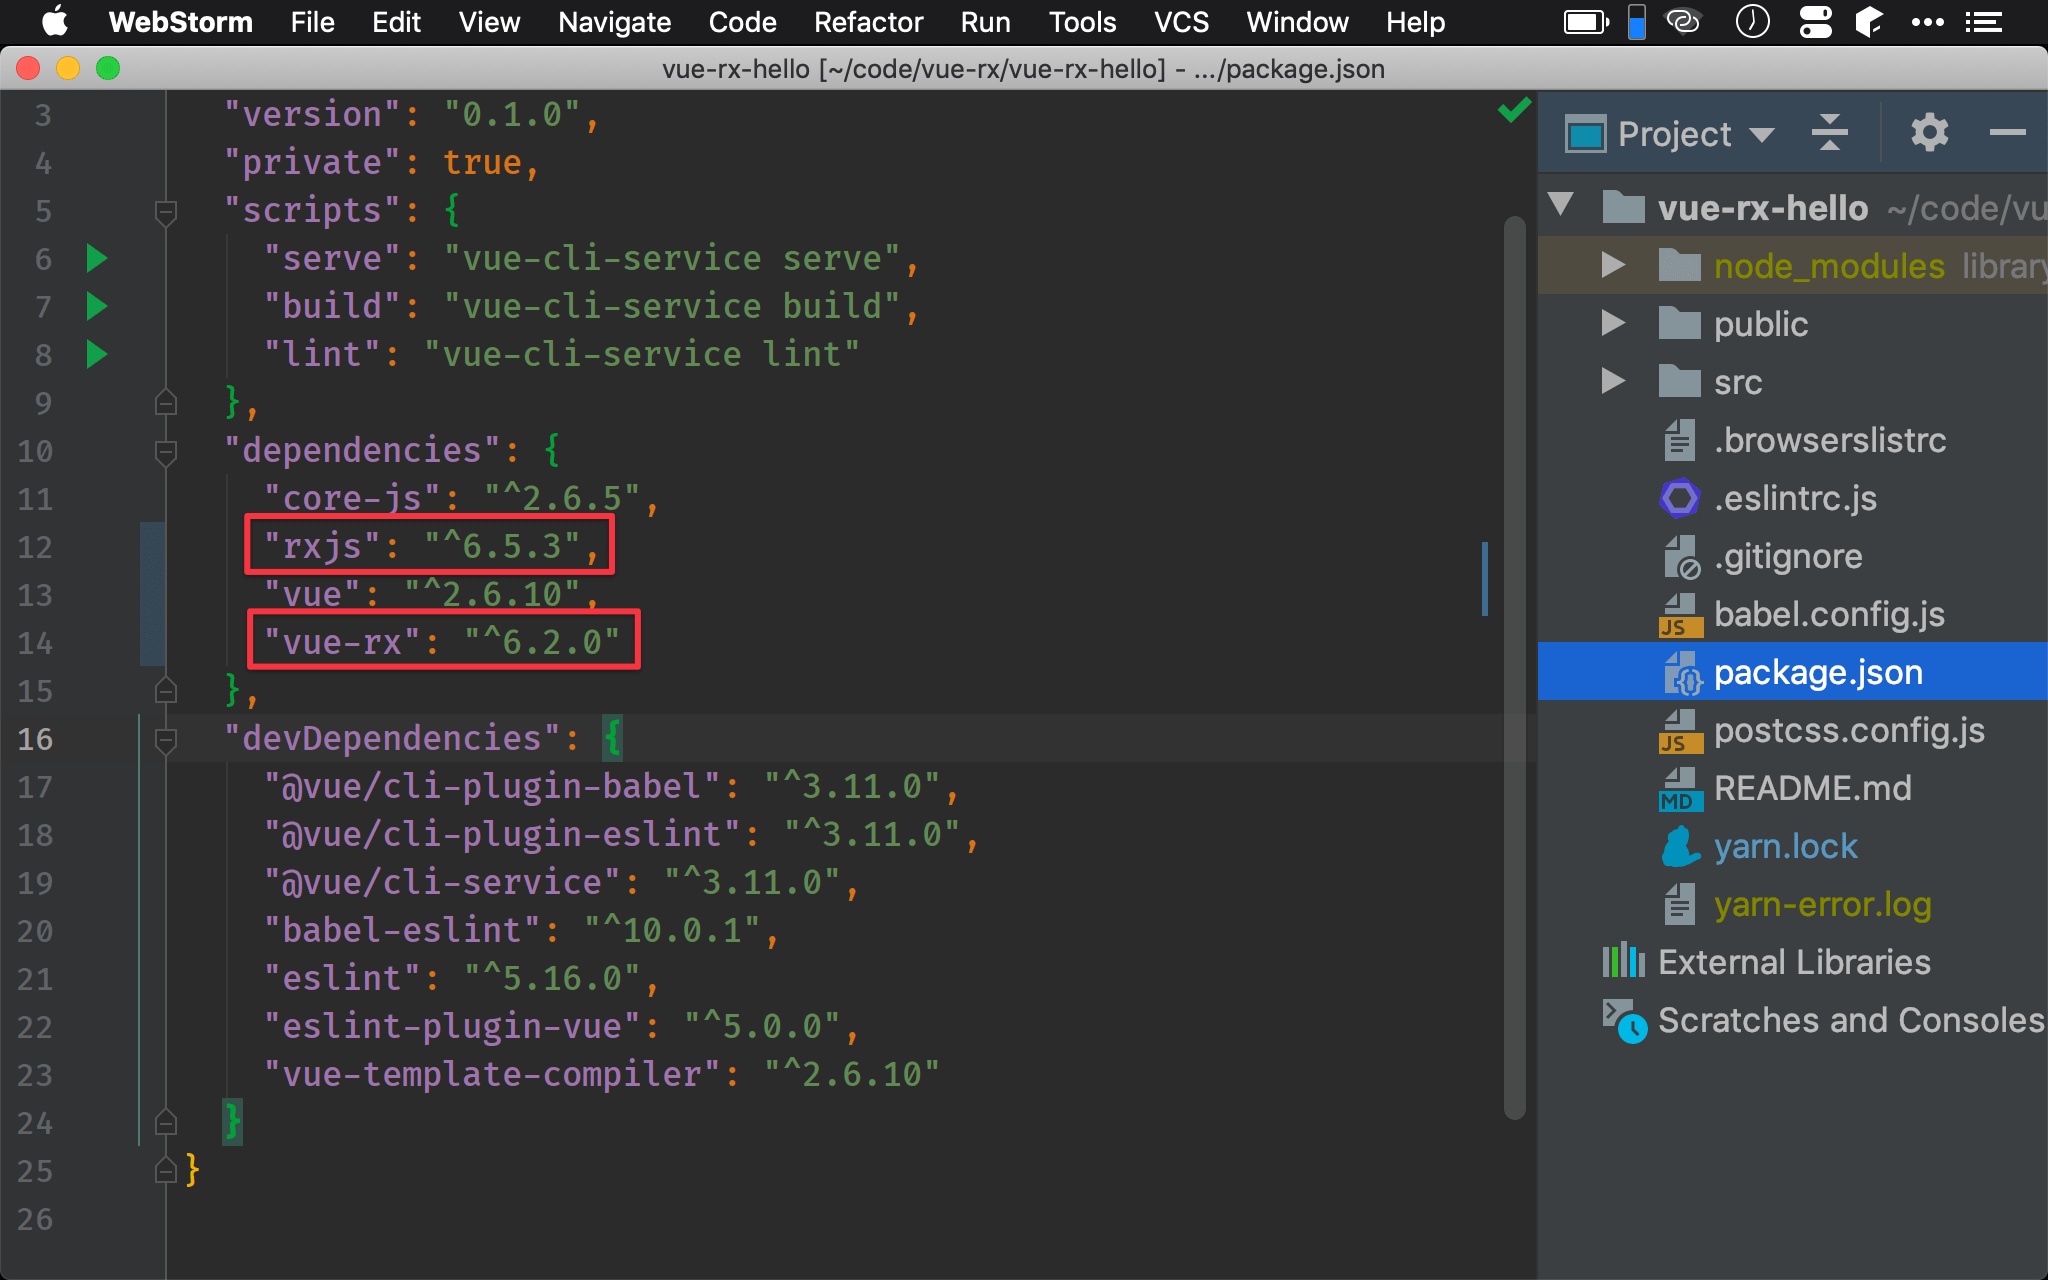Click the battery status icon
The width and height of the screenshot is (2048, 1280).
coord(1586,21)
